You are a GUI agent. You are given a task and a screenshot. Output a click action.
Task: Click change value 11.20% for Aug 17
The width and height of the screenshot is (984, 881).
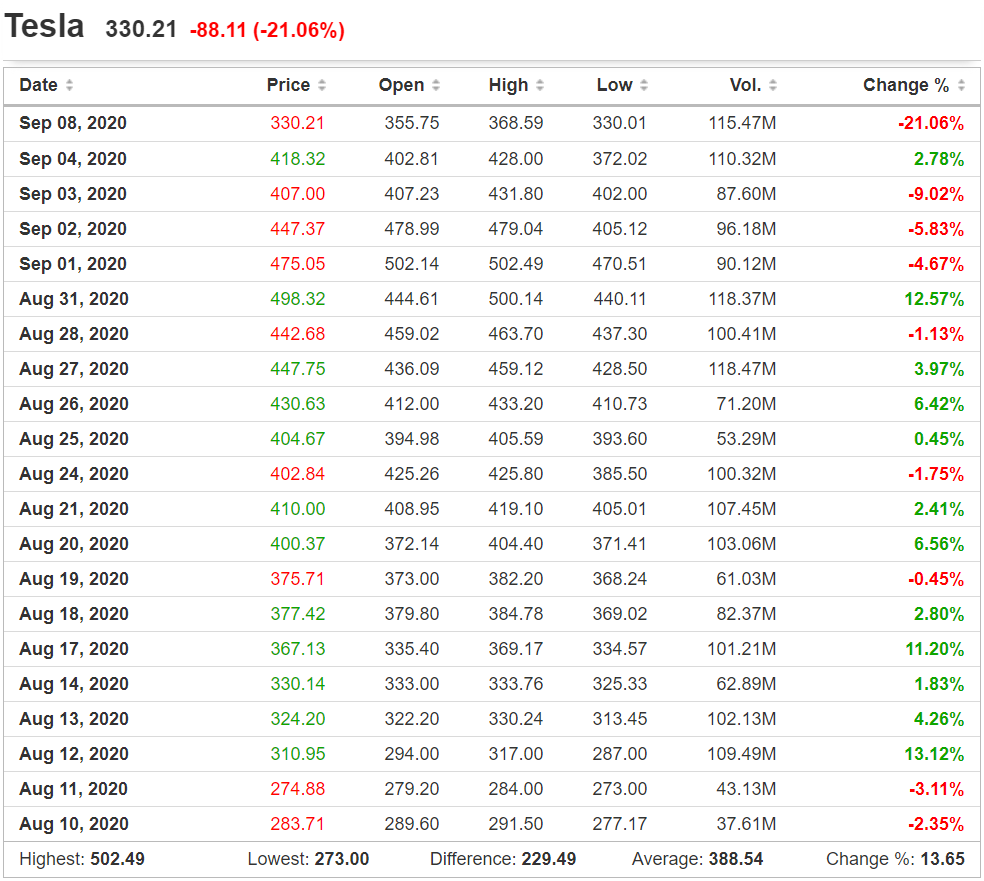(934, 649)
